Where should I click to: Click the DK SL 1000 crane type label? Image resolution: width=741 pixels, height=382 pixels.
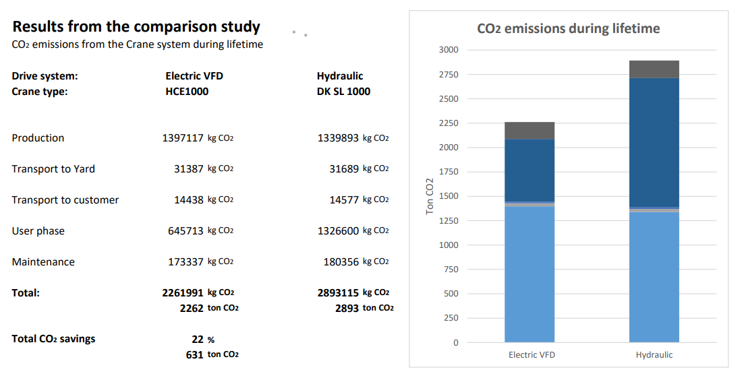[344, 91]
